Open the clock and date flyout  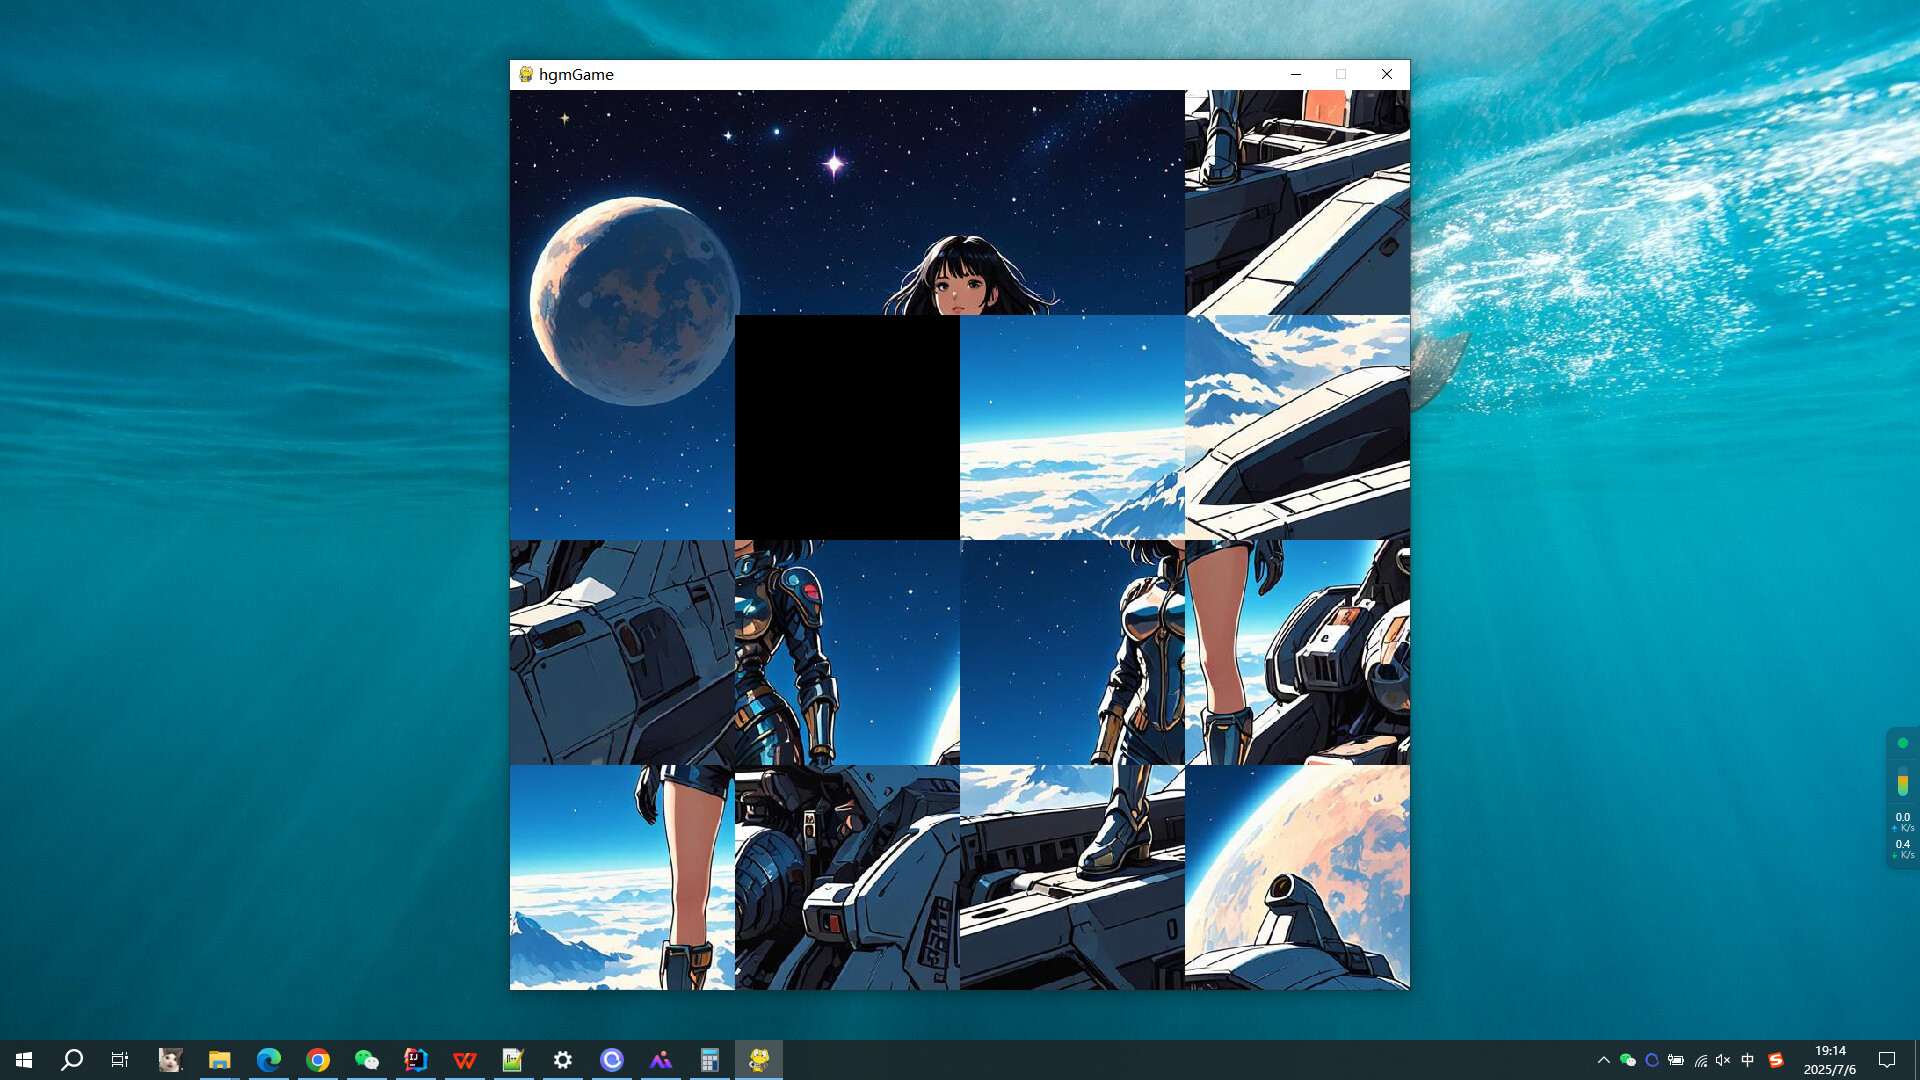pyautogui.click(x=1830, y=1060)
